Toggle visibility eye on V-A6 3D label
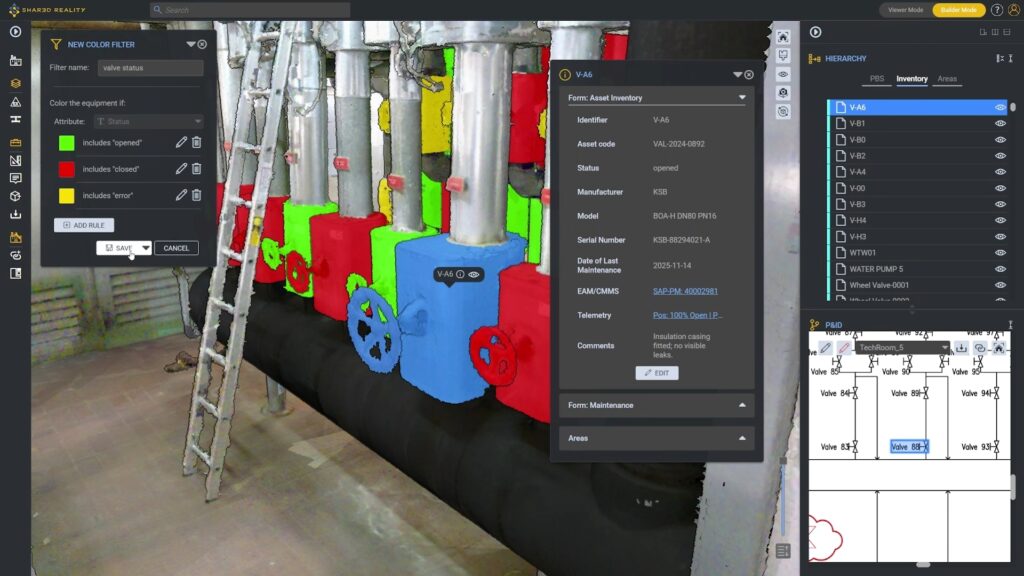Image resolution: width=1024 pixels, height=576 pixels. (474, 274)
